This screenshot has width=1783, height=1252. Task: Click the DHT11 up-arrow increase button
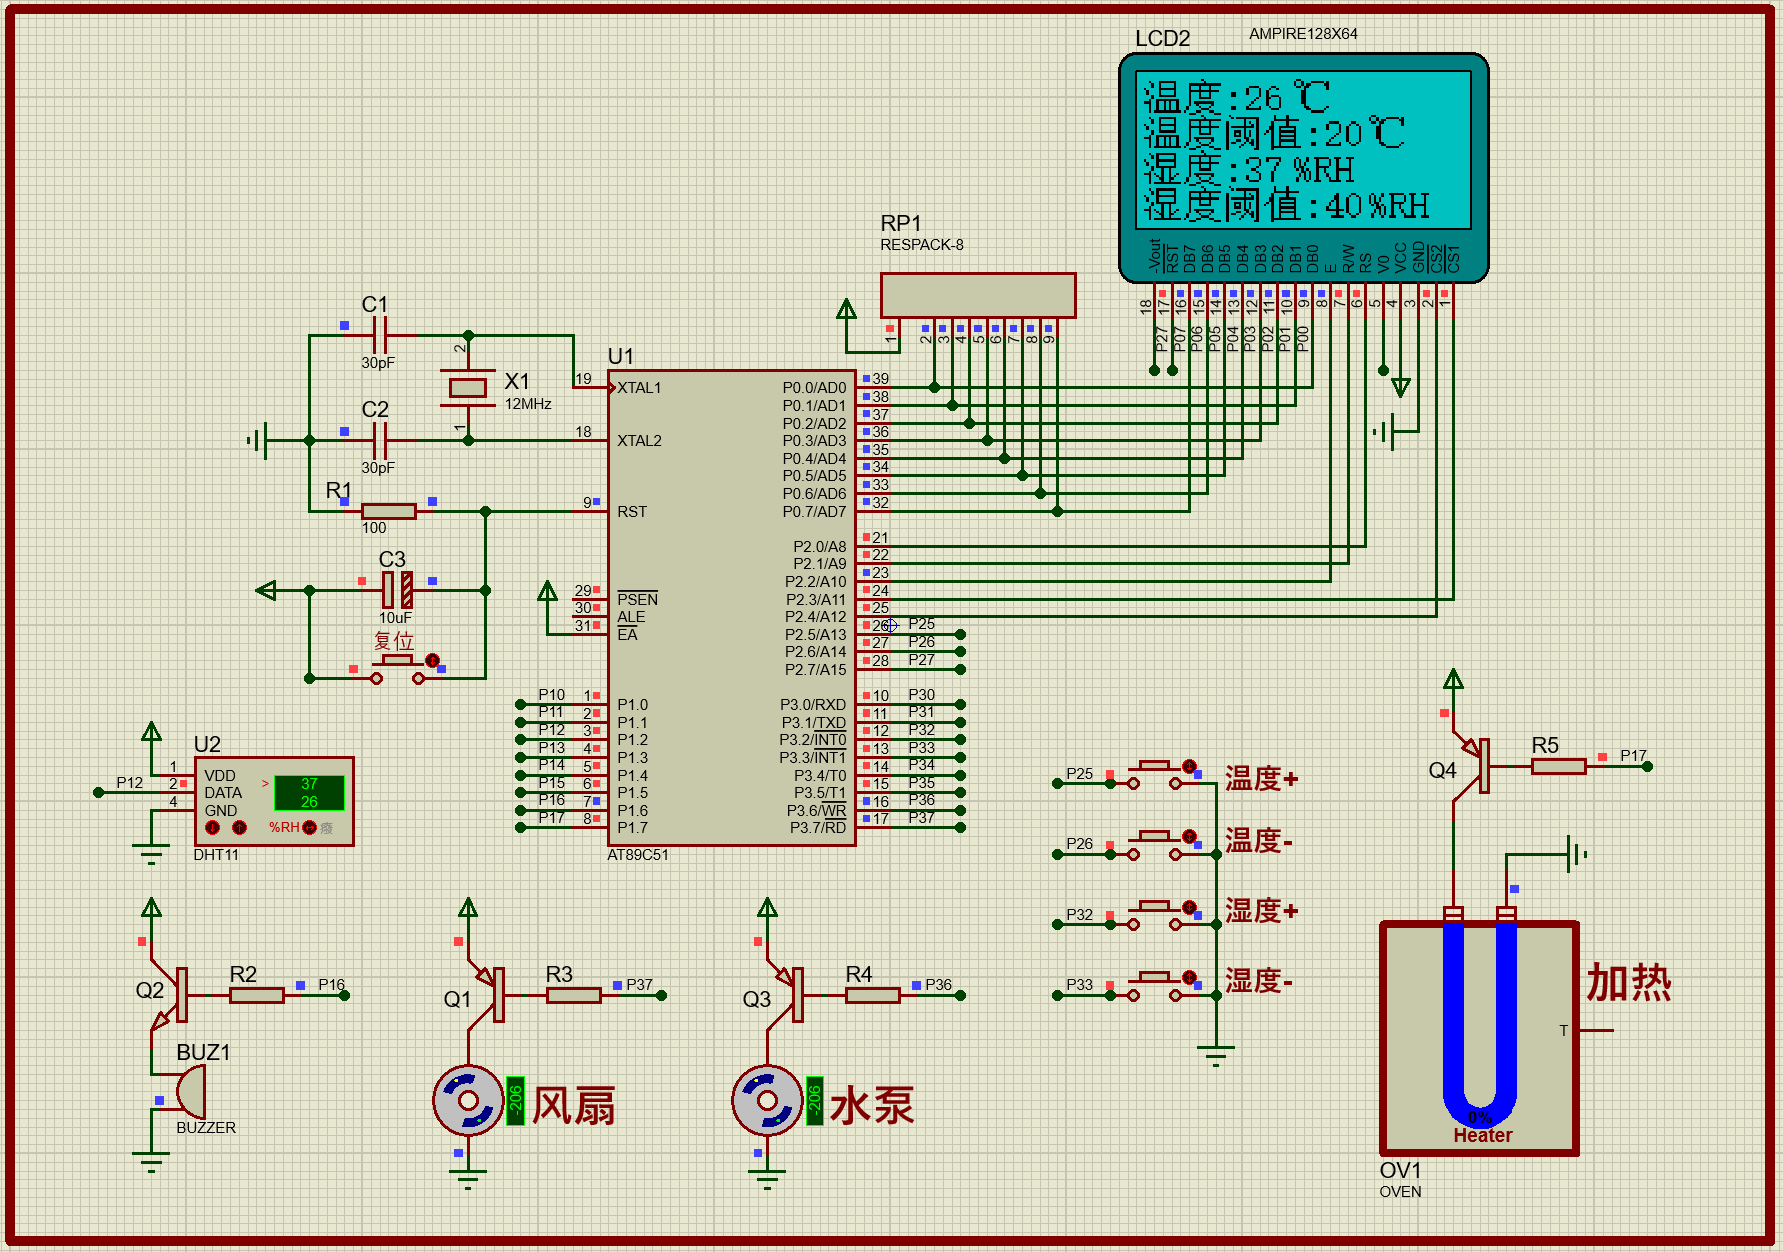coord(239,827)
